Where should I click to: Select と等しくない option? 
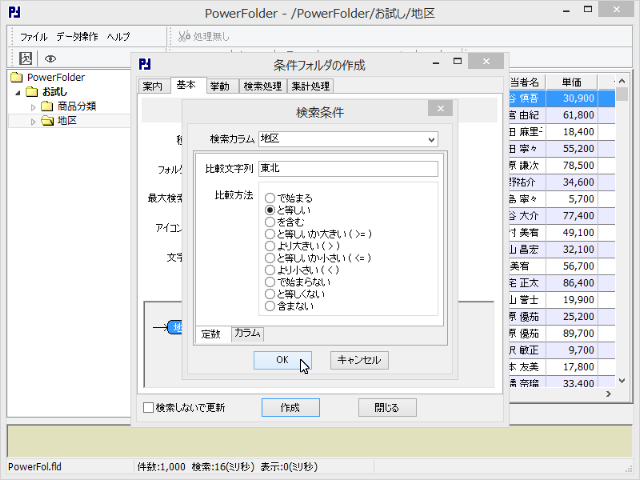coord(270,294)
